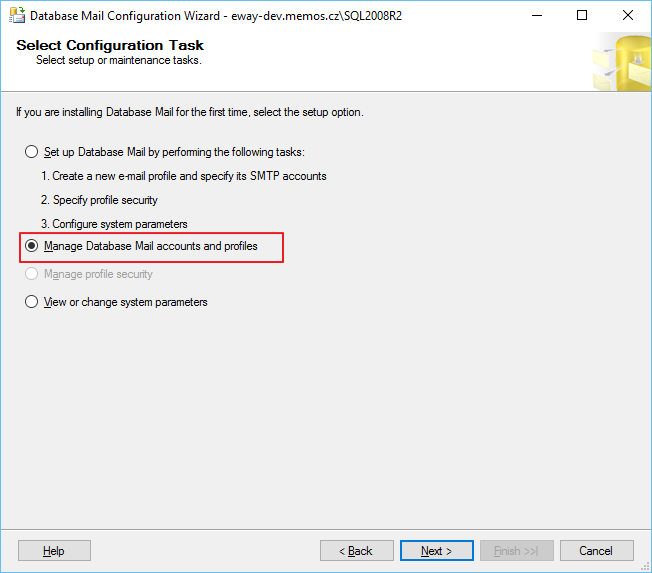The height and width of the screenshot is (573, 652).
Task: Cancel the Database Mail wizard
Action: point(597,551)
